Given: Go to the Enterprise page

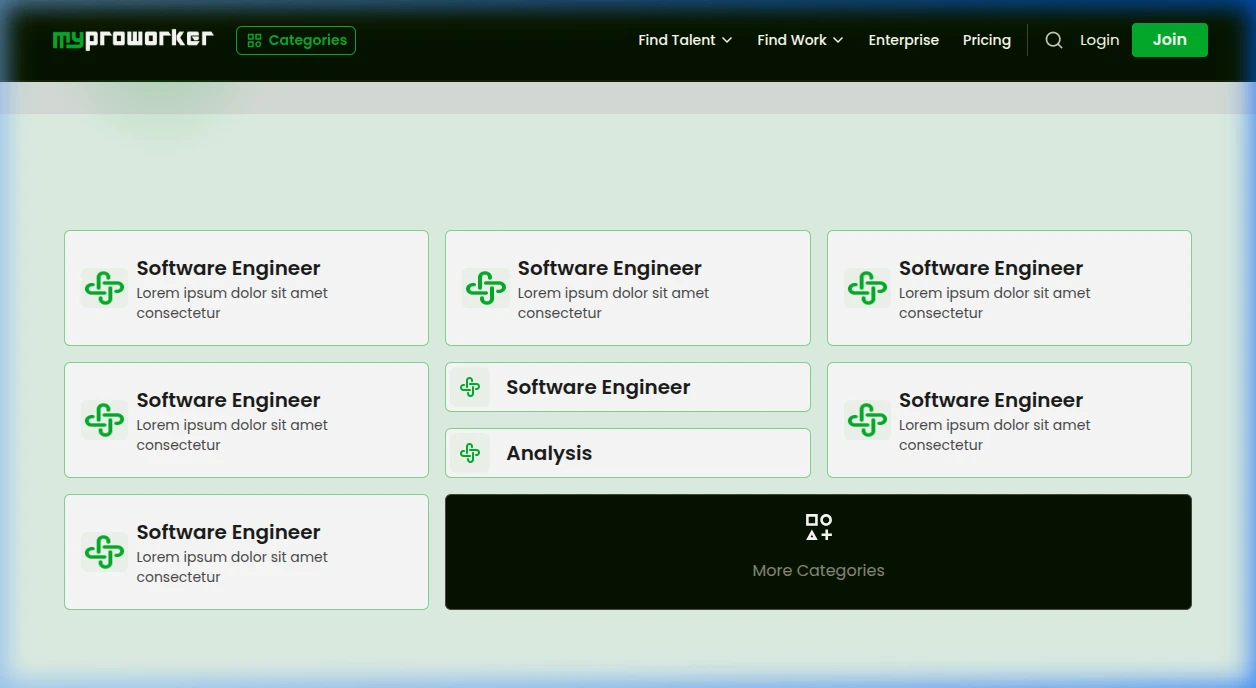Looking at the screenshot, I should pos(904,40).
